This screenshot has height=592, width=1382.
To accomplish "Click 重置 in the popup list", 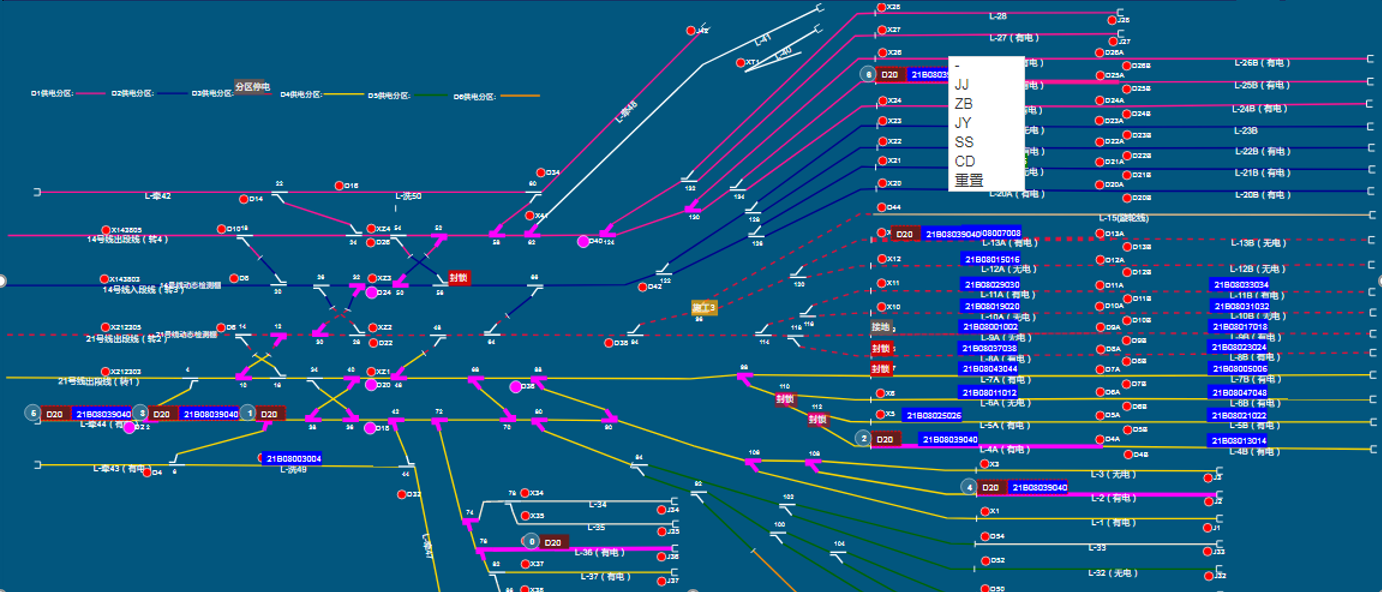I will [x=969, y=181].
